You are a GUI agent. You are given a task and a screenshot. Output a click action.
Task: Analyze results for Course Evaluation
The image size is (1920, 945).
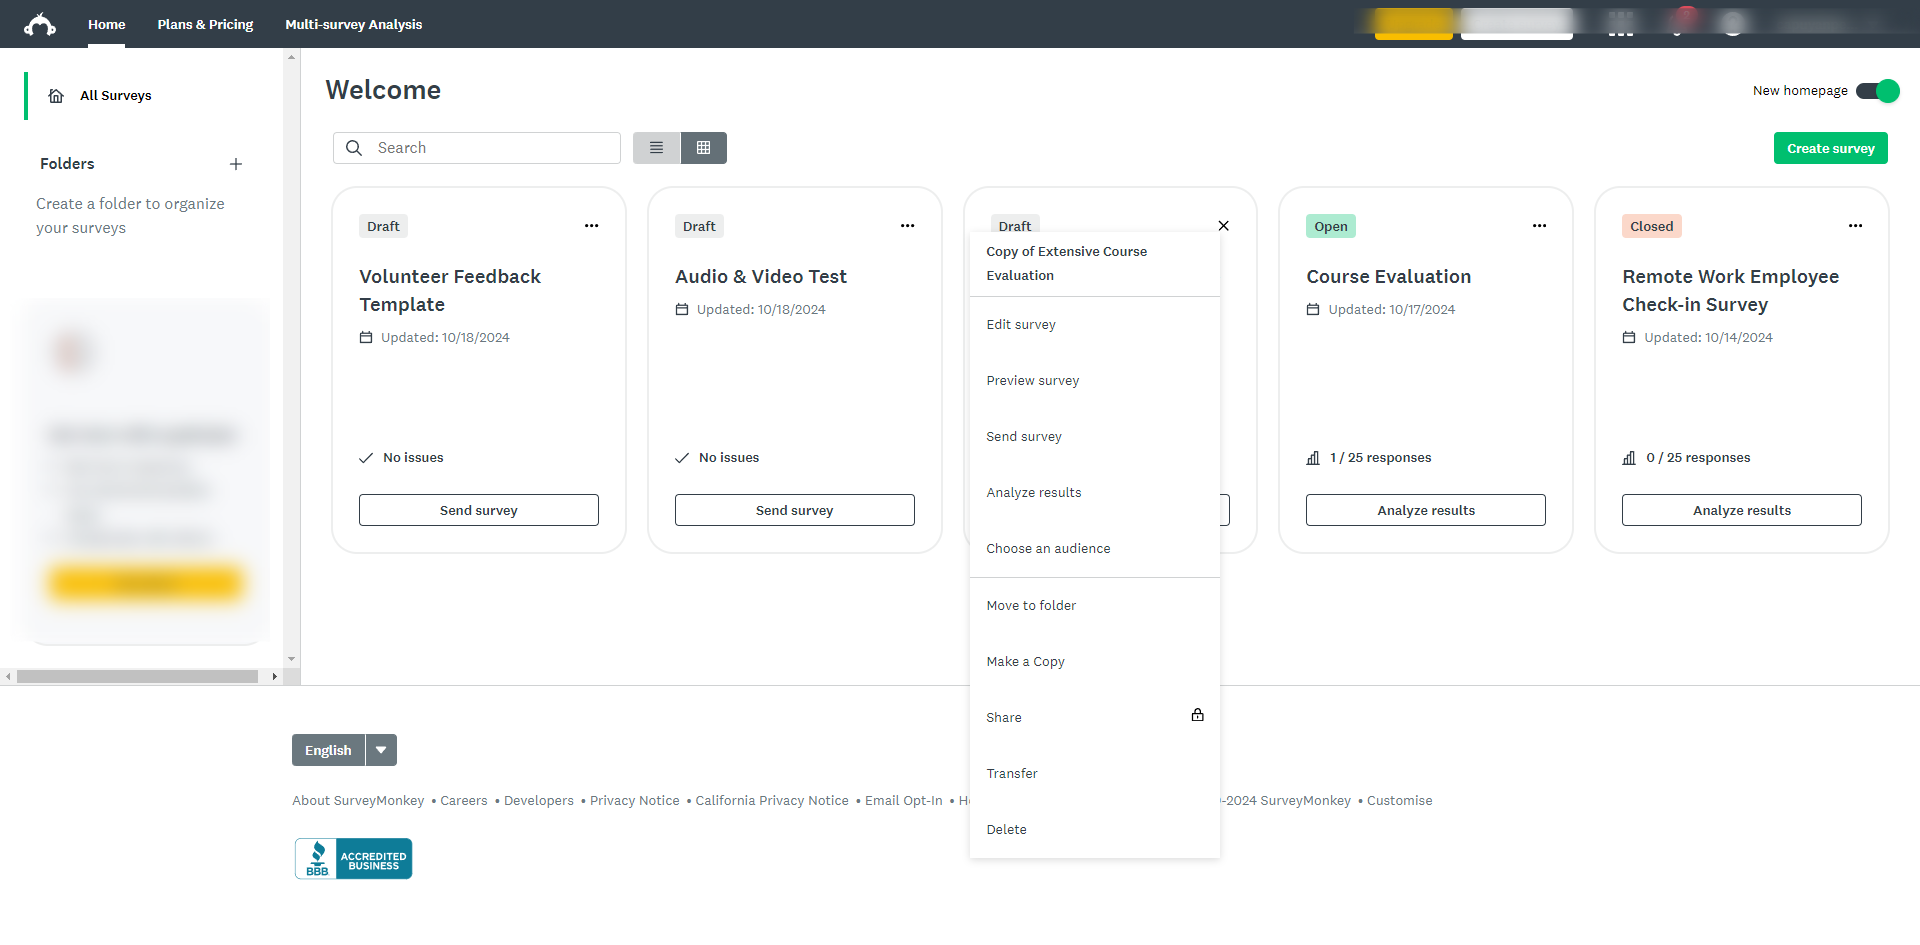tap(1426, 510)
